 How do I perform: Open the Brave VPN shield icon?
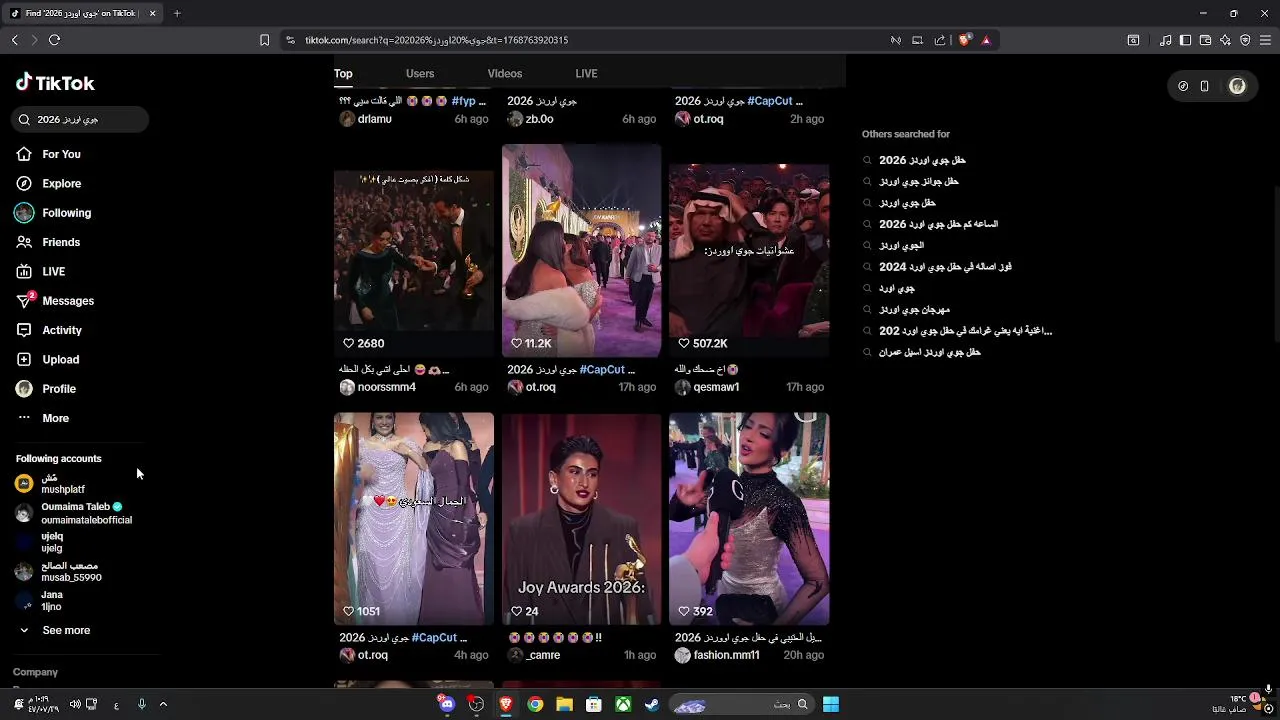(x=1245, y=40)
